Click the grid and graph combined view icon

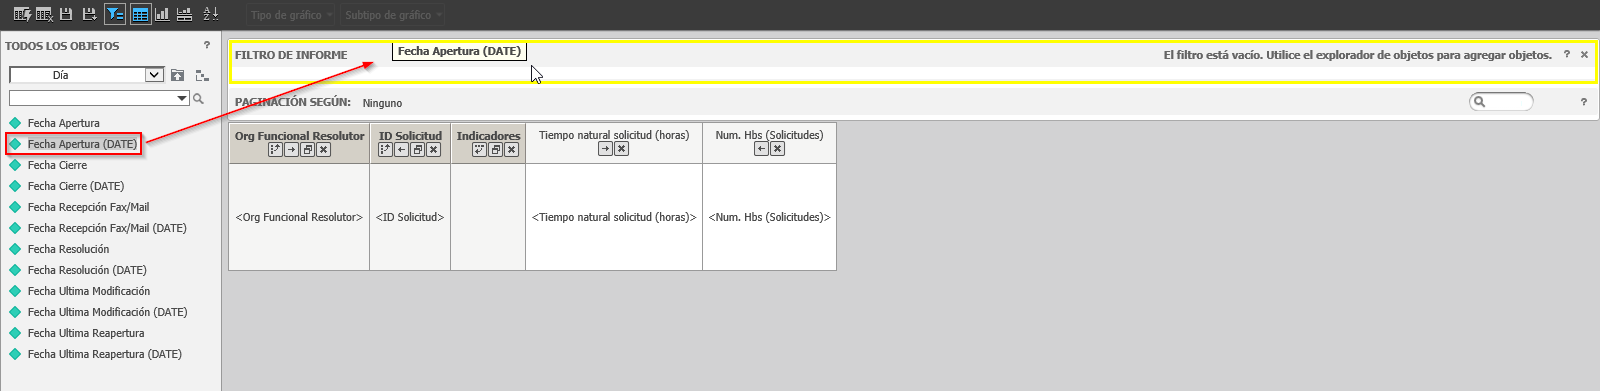pyautogui.click(x=184, y=14)
